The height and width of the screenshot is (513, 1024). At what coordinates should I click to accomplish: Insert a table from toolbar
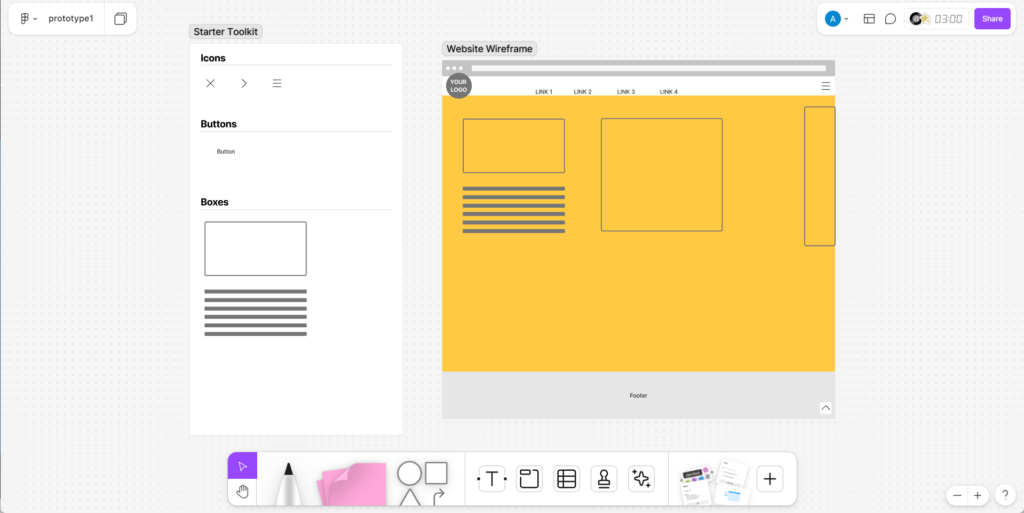point(566,479)
